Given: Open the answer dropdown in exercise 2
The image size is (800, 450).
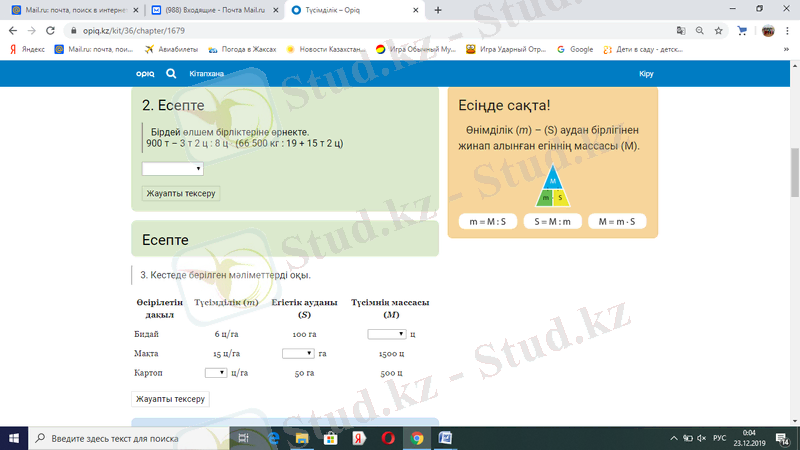Looking at the screenshot, I should click(x=172, y=169).
